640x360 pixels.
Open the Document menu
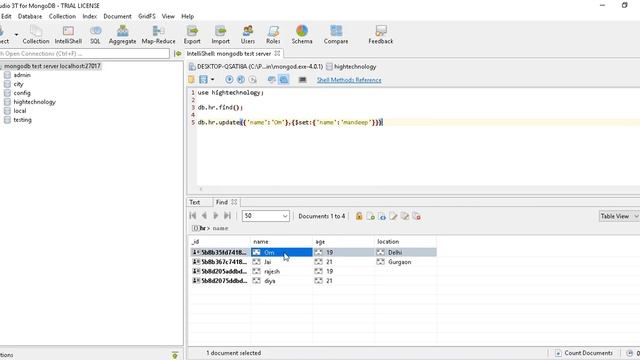pyautogui.click(x=117, y=16)
